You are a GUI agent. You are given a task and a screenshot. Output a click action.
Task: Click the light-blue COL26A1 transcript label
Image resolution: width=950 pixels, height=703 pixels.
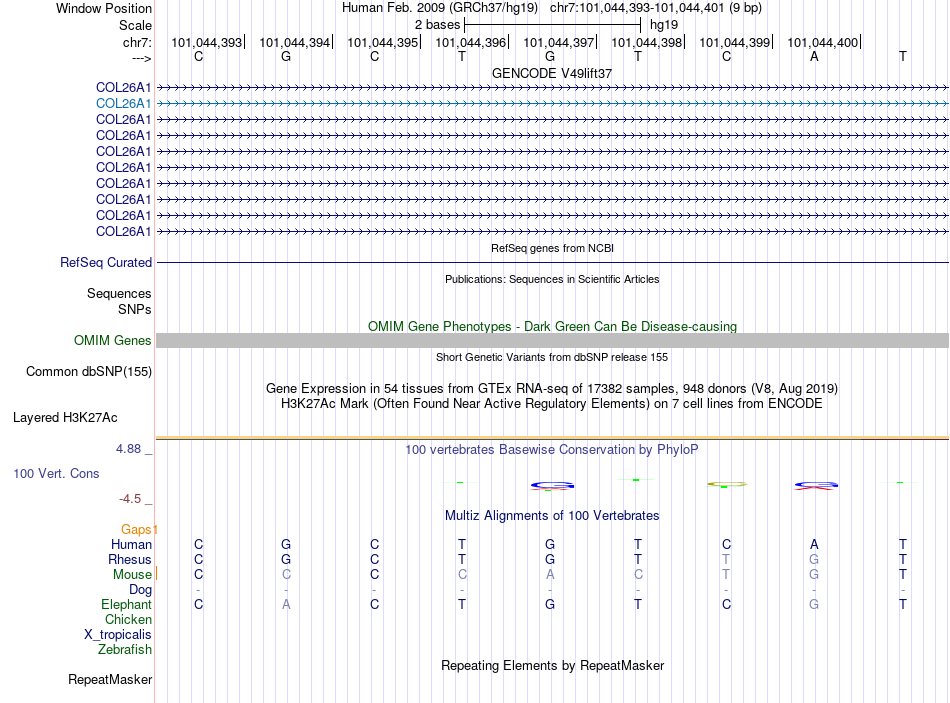pyautogui.click(x=124, y=104)
